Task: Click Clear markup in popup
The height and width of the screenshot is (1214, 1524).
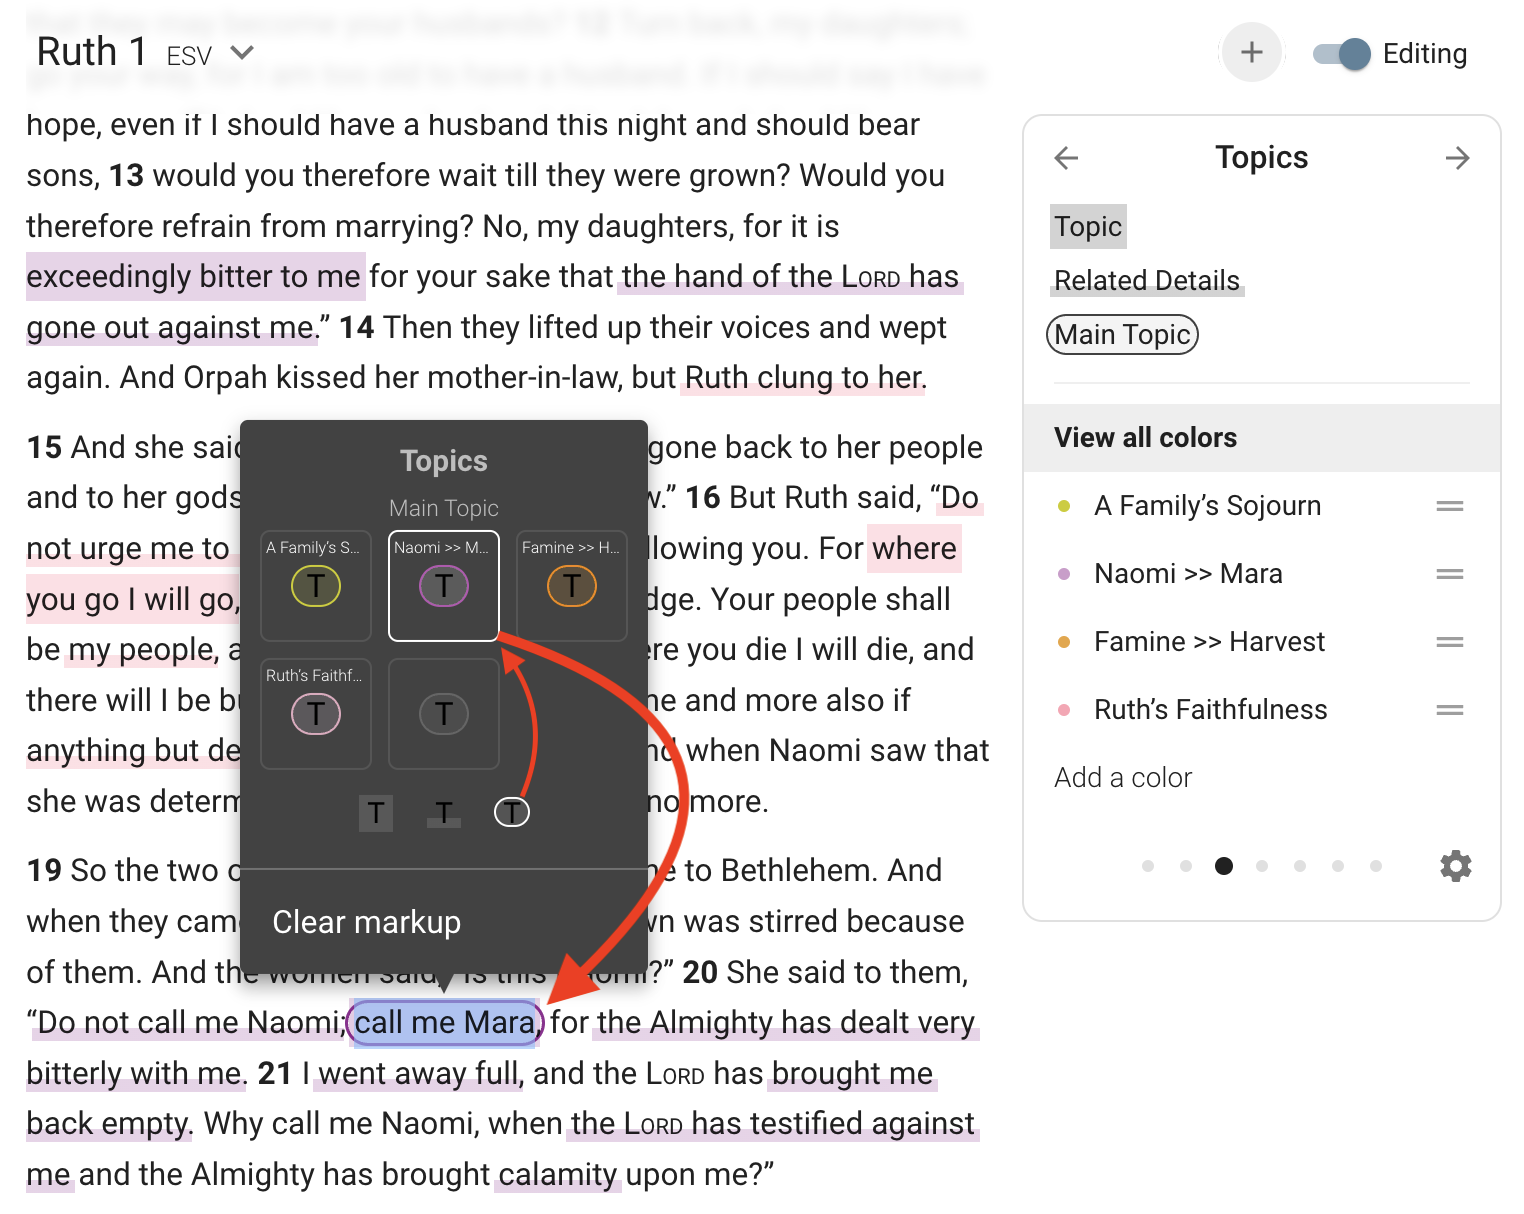Action: click(x=367, y=922)
